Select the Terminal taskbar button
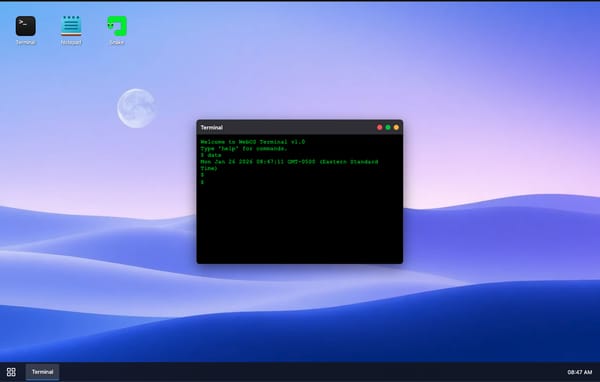The width and height of the screenshot is (600, 382). (x=42, y=372)
